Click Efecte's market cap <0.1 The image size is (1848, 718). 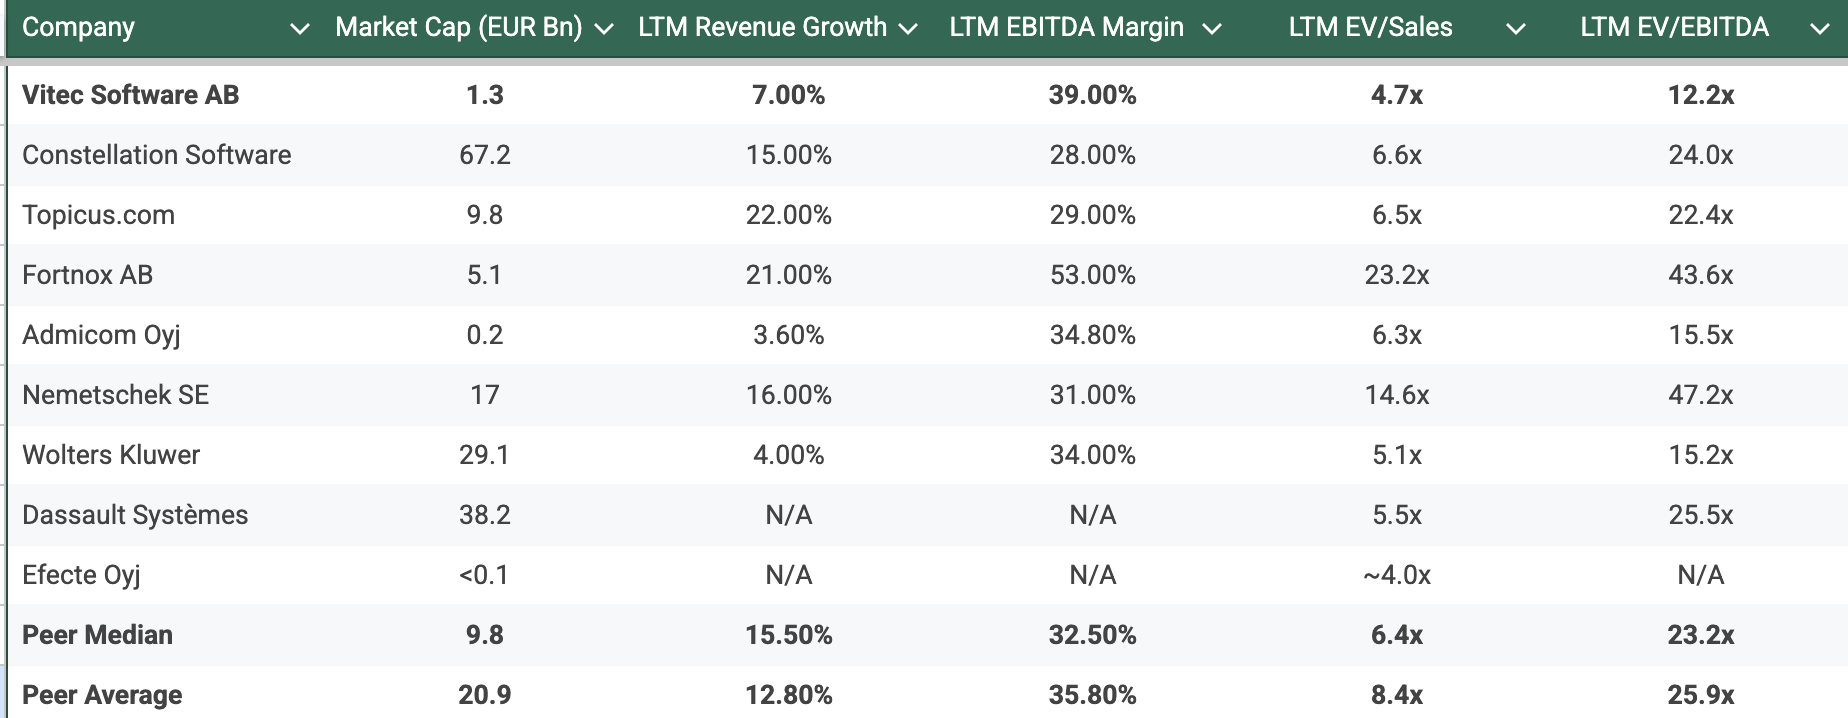coord(484,575)
